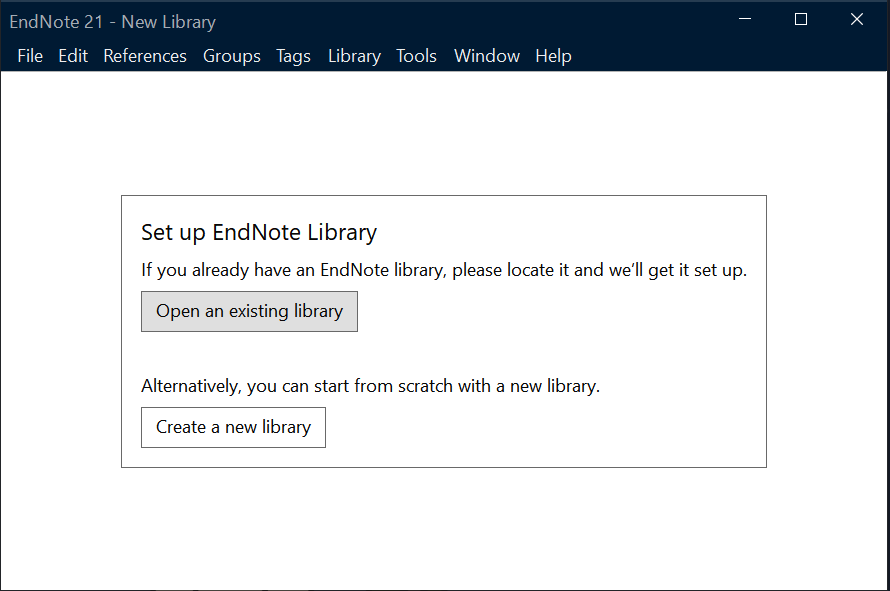The width and height of the screenshot is (890, 591).
Task: Click Create a new library button
Action: pos(233,427)
